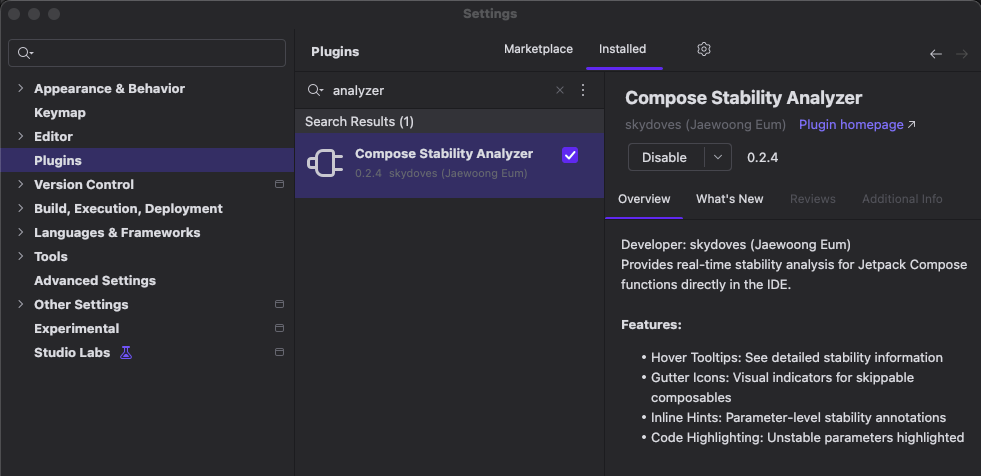
Task: Expand Appearance & Behavior settings
Action: click(21, 89)
